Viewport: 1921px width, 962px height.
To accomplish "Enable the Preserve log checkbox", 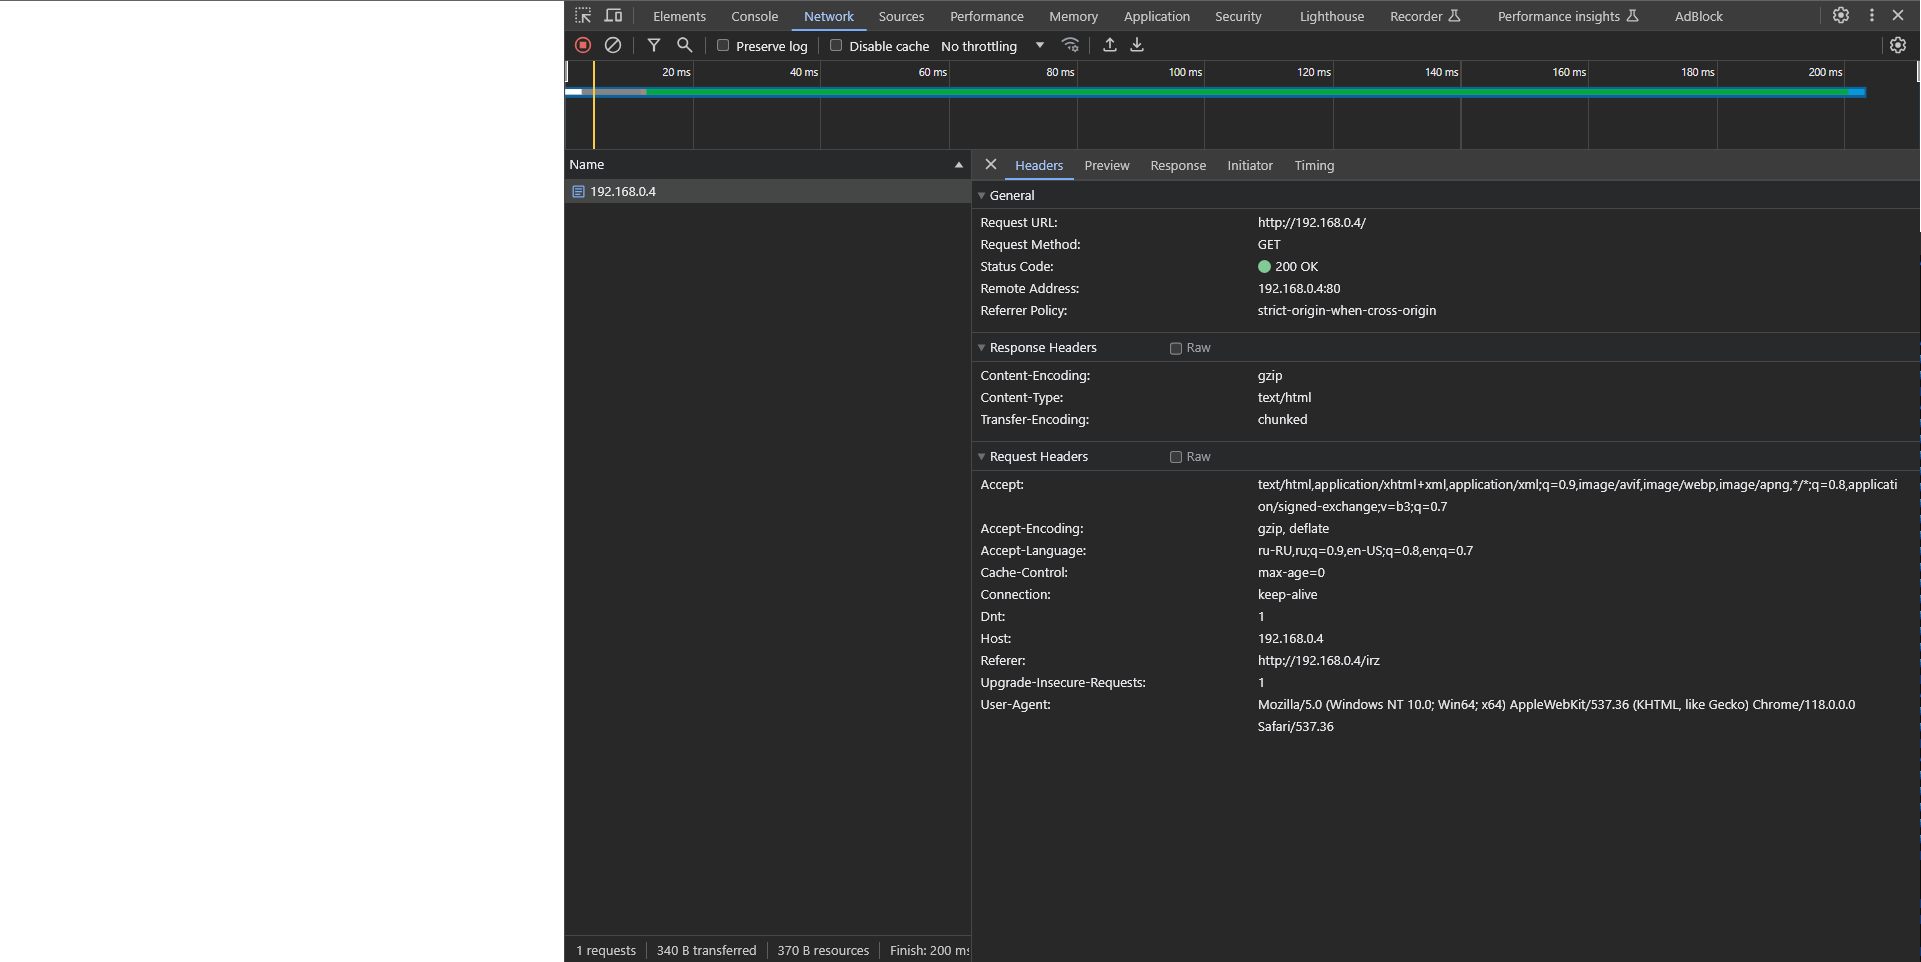I will click(x=723, y=45).
